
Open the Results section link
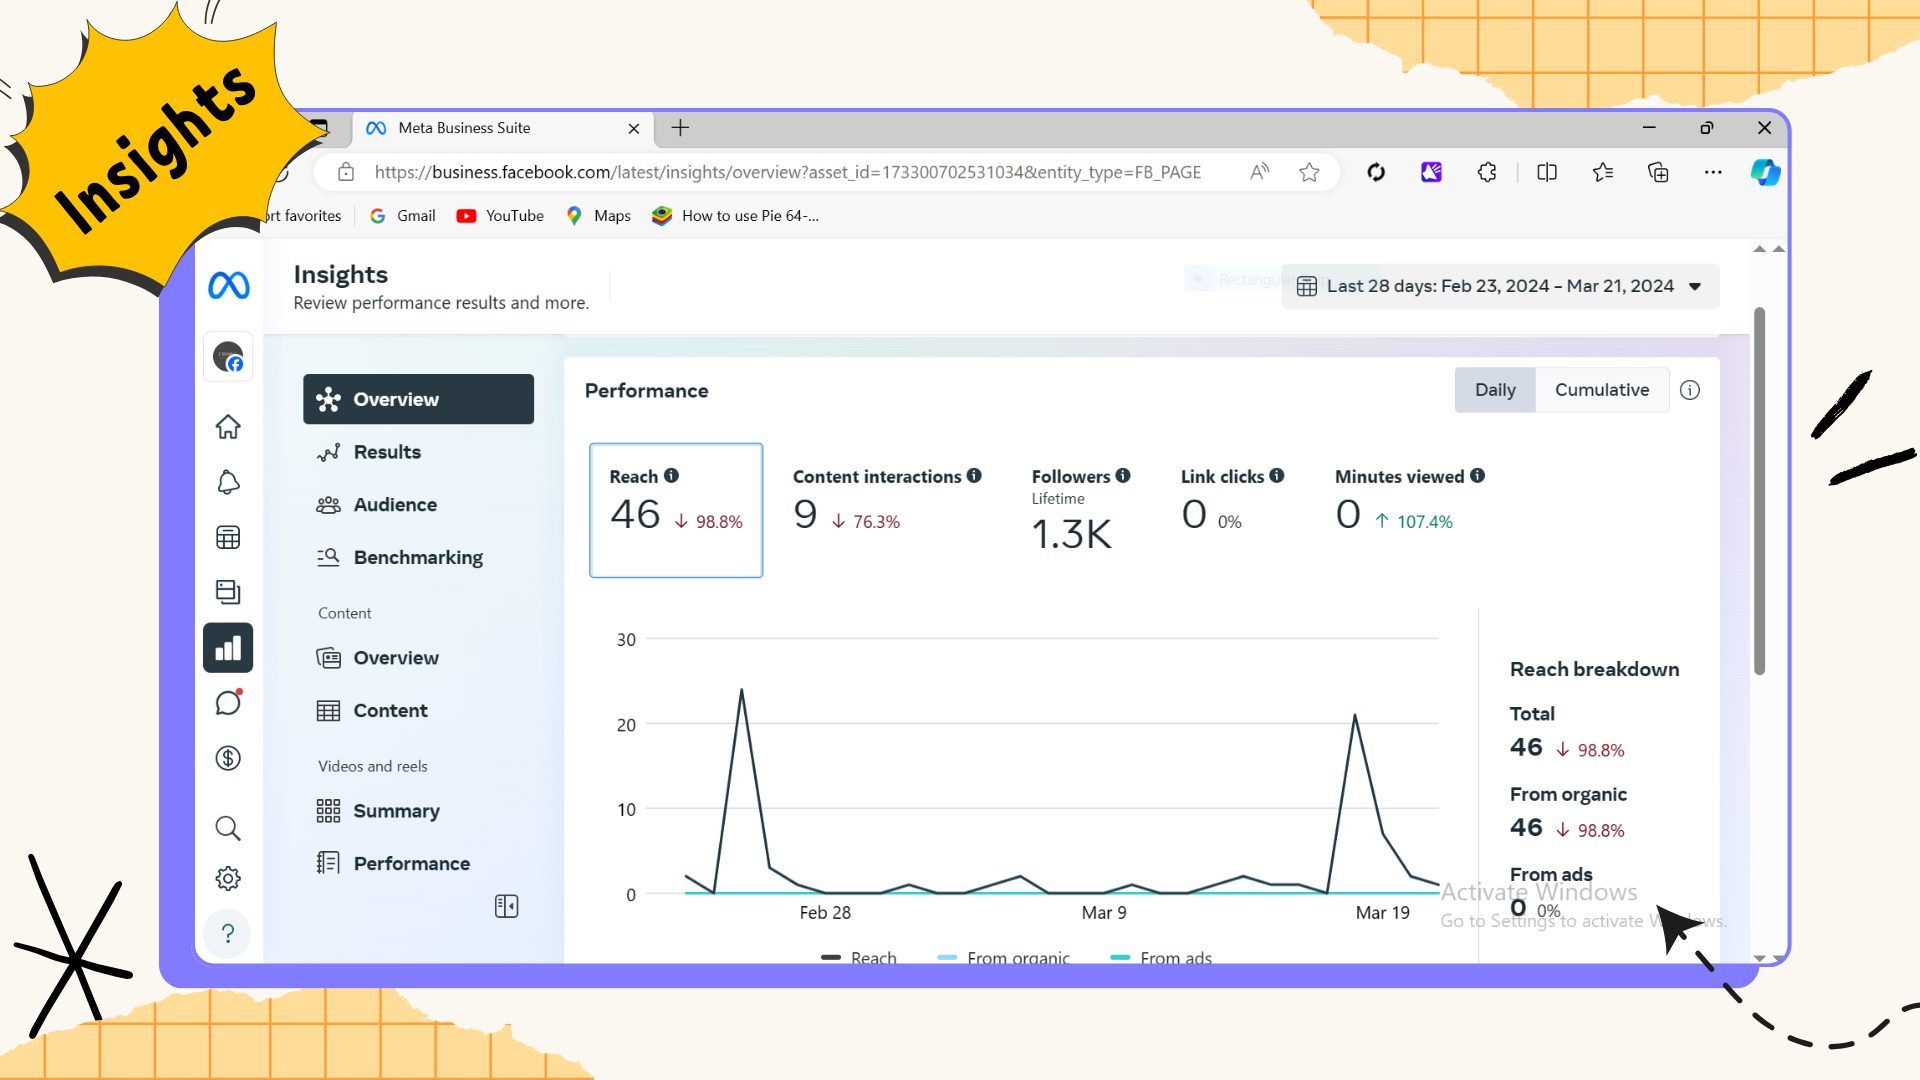pos(387,452)
